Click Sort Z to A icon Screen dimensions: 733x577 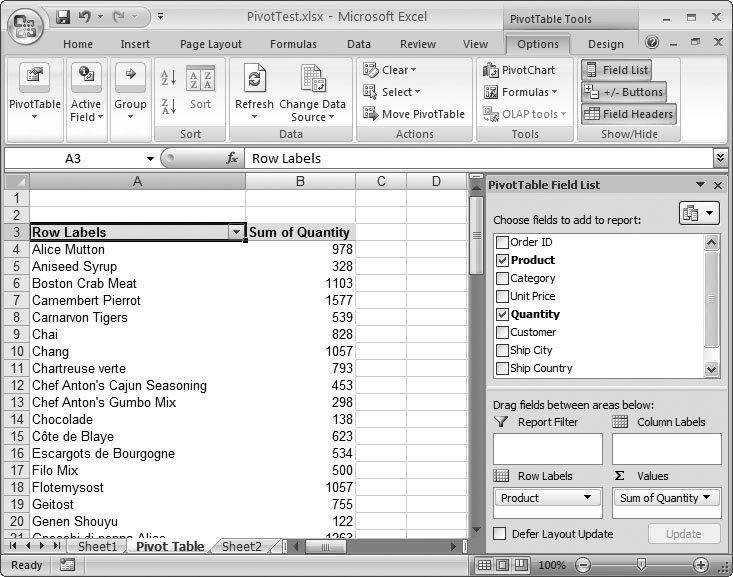point(168,105)
